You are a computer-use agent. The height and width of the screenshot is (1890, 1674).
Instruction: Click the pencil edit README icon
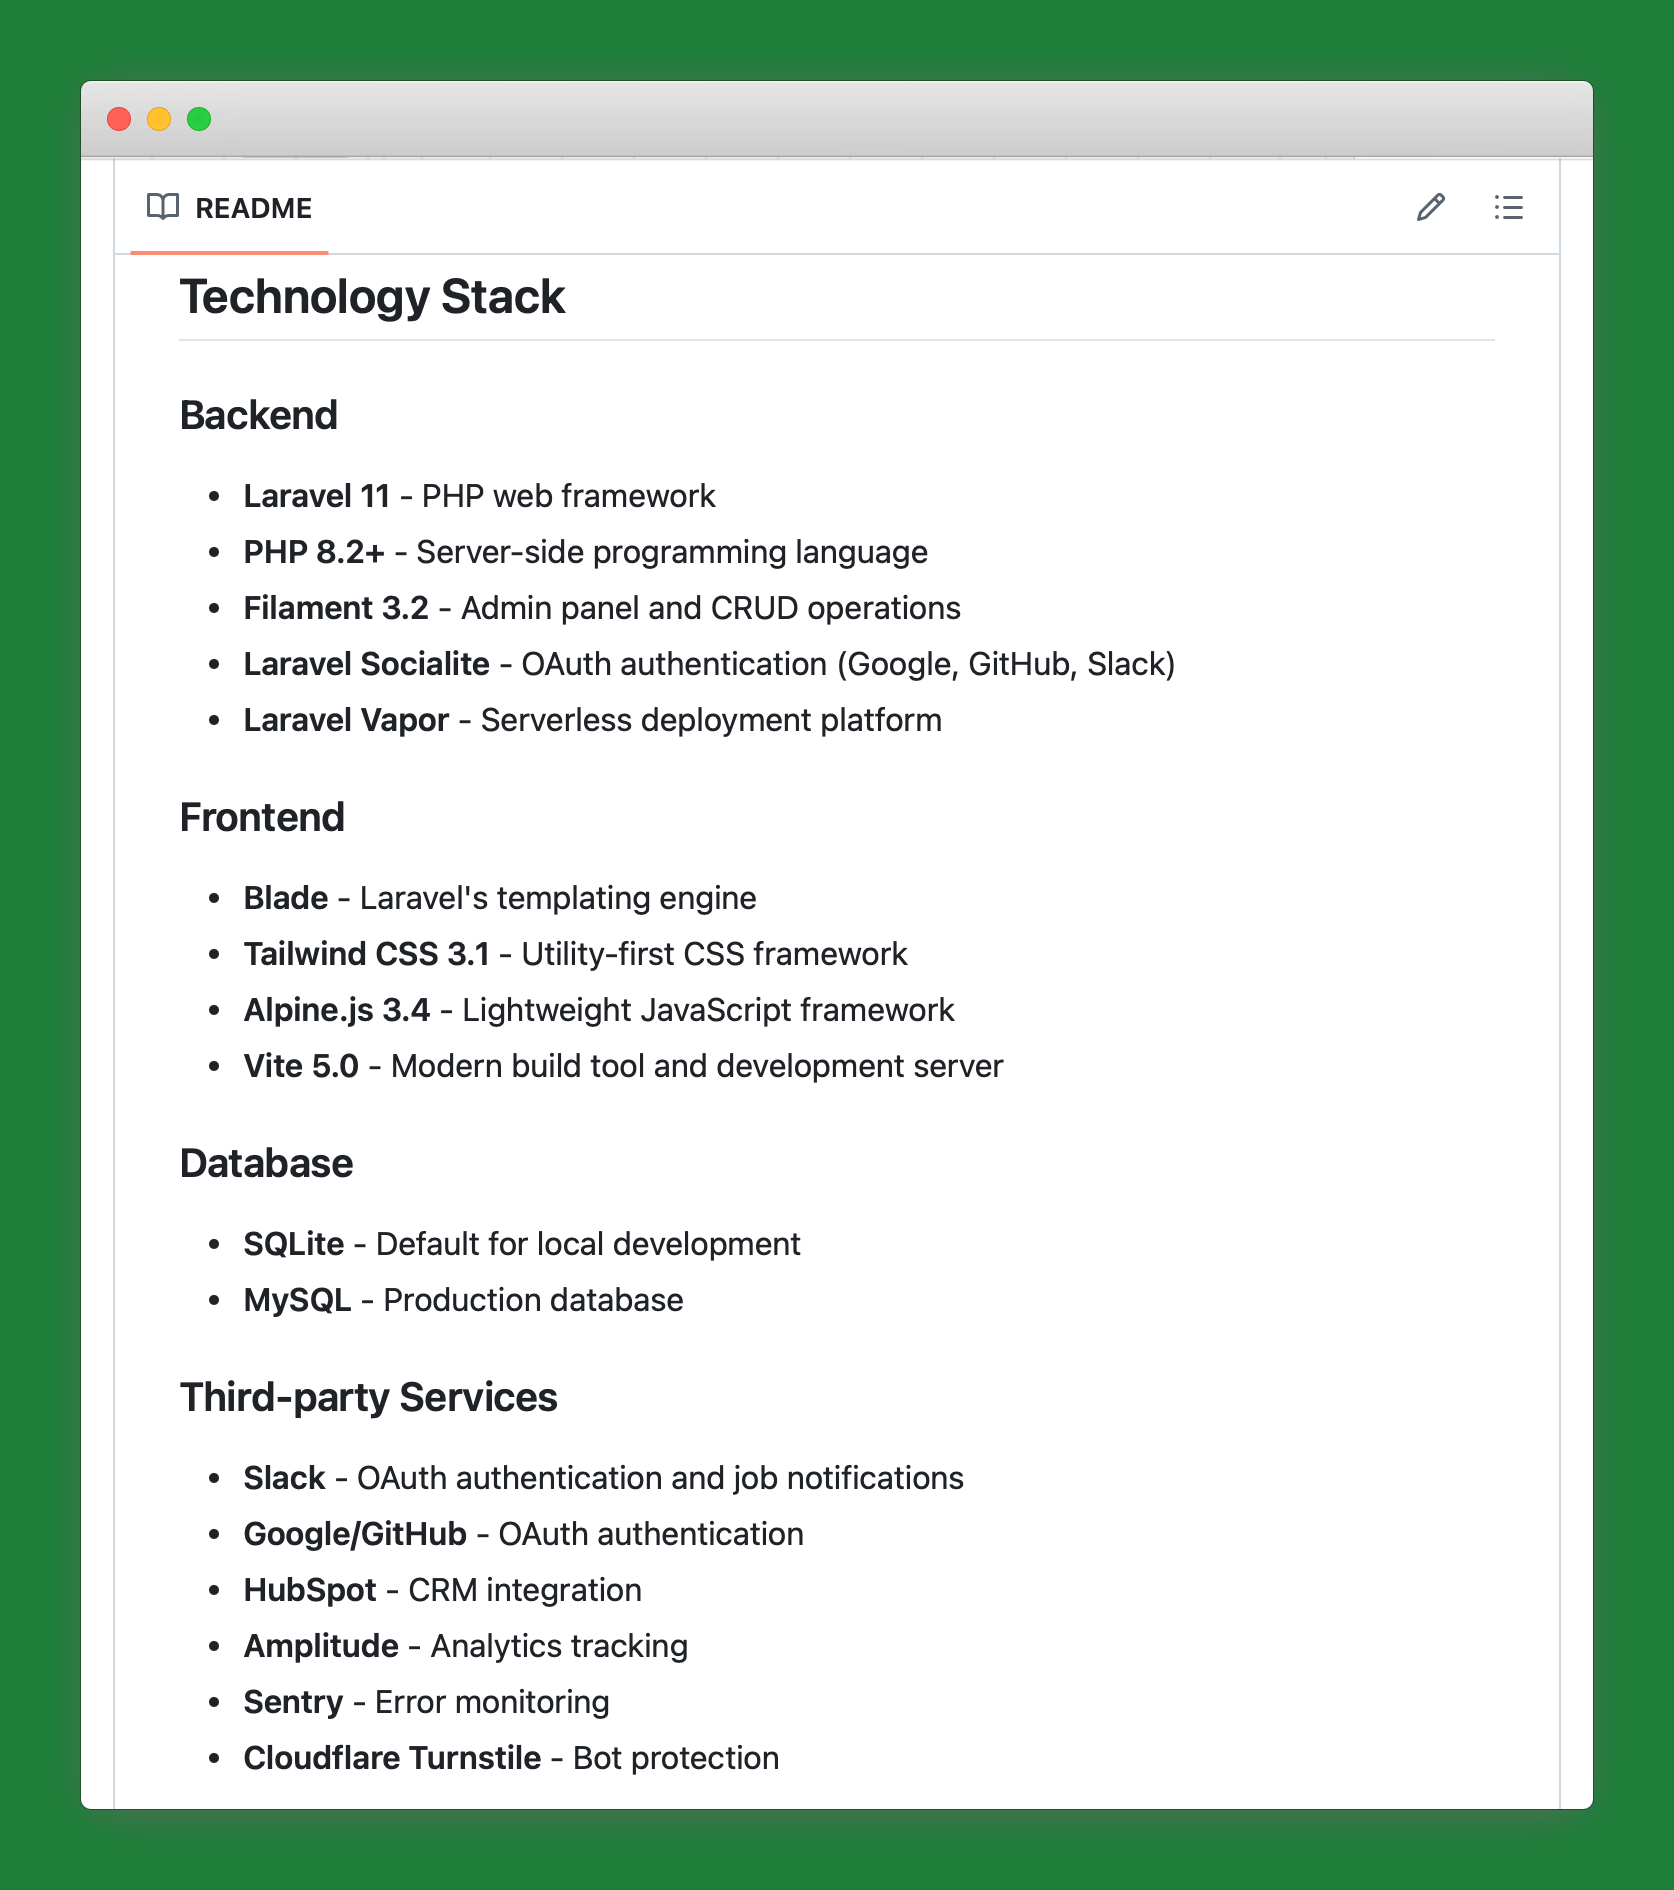pos(1430,207)
